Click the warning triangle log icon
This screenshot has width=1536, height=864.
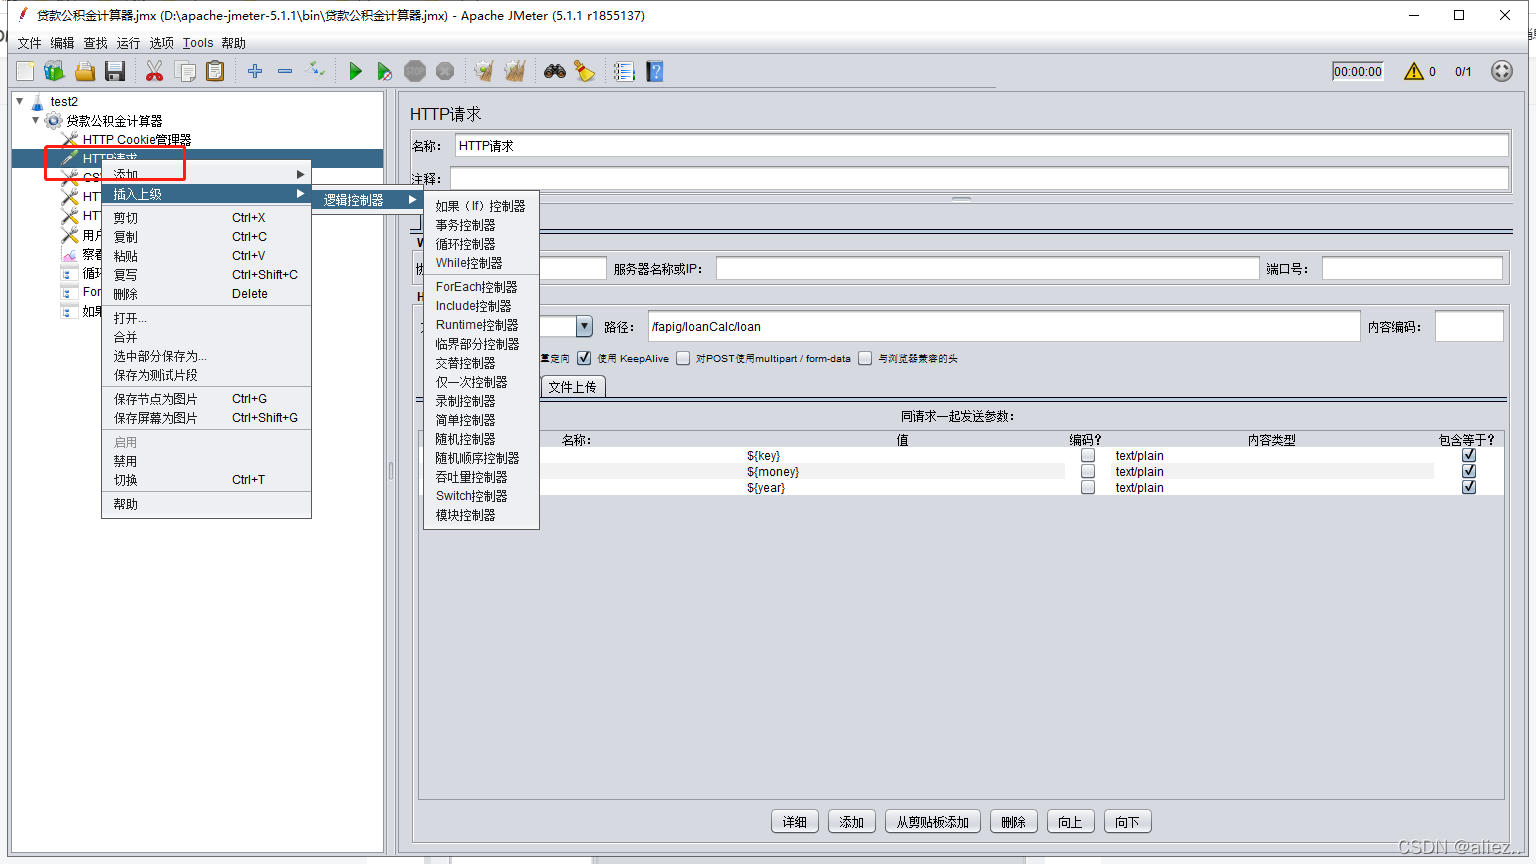coord(1413,71)
